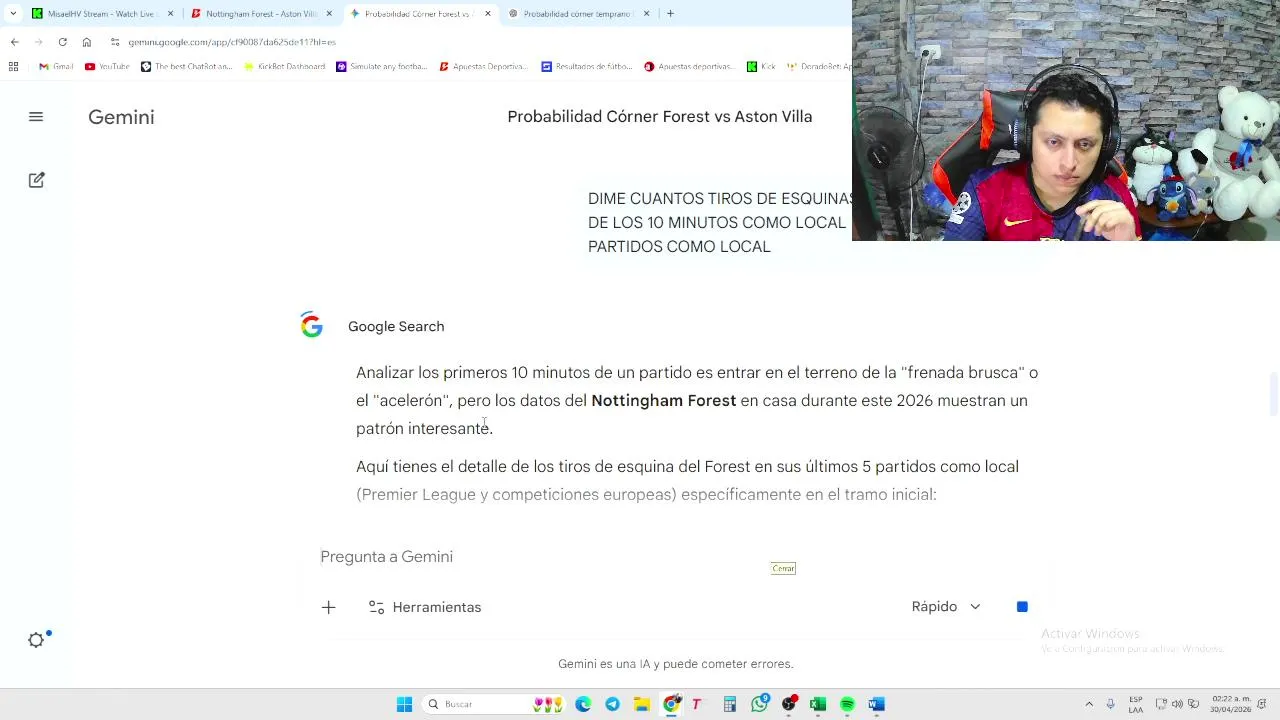The height and width of the screenshot is (720, 1280).
Task: Reload the current page
Action: click(62, 42)
